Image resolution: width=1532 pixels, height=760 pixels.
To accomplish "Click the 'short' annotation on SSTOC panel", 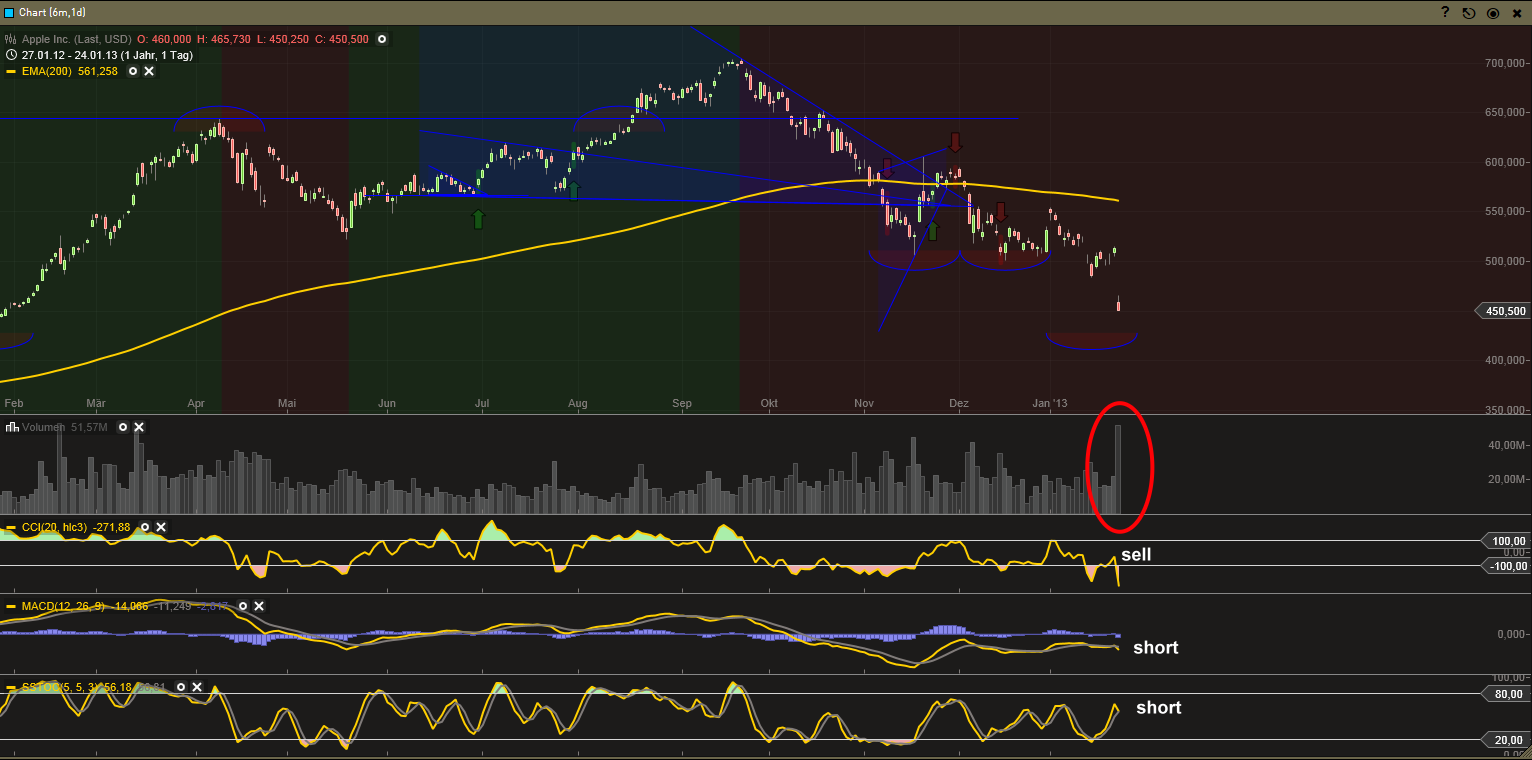I will coord(1159,708).
